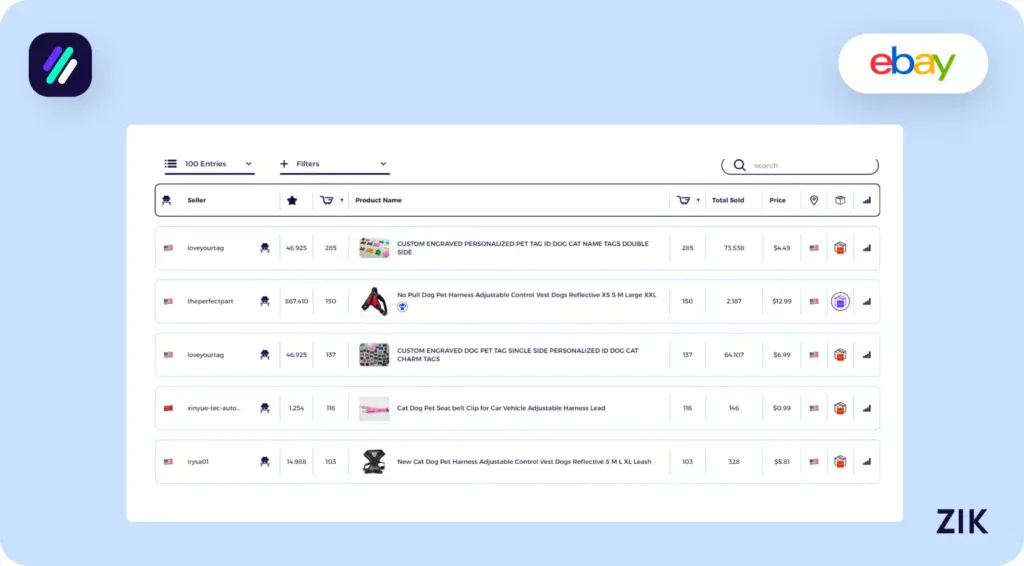This screenshot has height=566, width=1024.
Task: Open the New Cat Dog Pet Harness thumbnail
Action: pos(374,462)
